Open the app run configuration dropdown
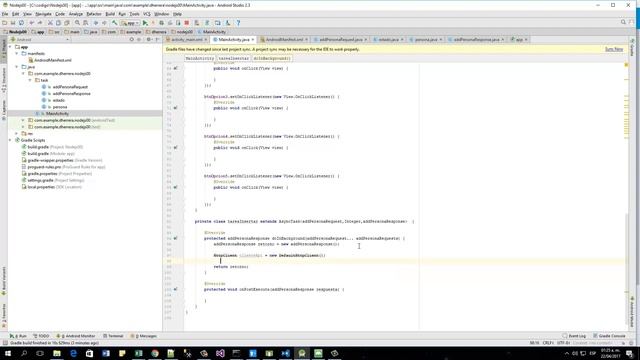 tap(131, 23)
